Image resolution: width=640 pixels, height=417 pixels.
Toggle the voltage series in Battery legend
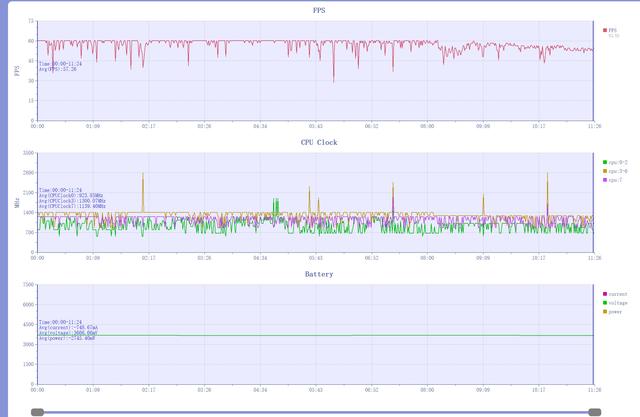click(605, 302)
